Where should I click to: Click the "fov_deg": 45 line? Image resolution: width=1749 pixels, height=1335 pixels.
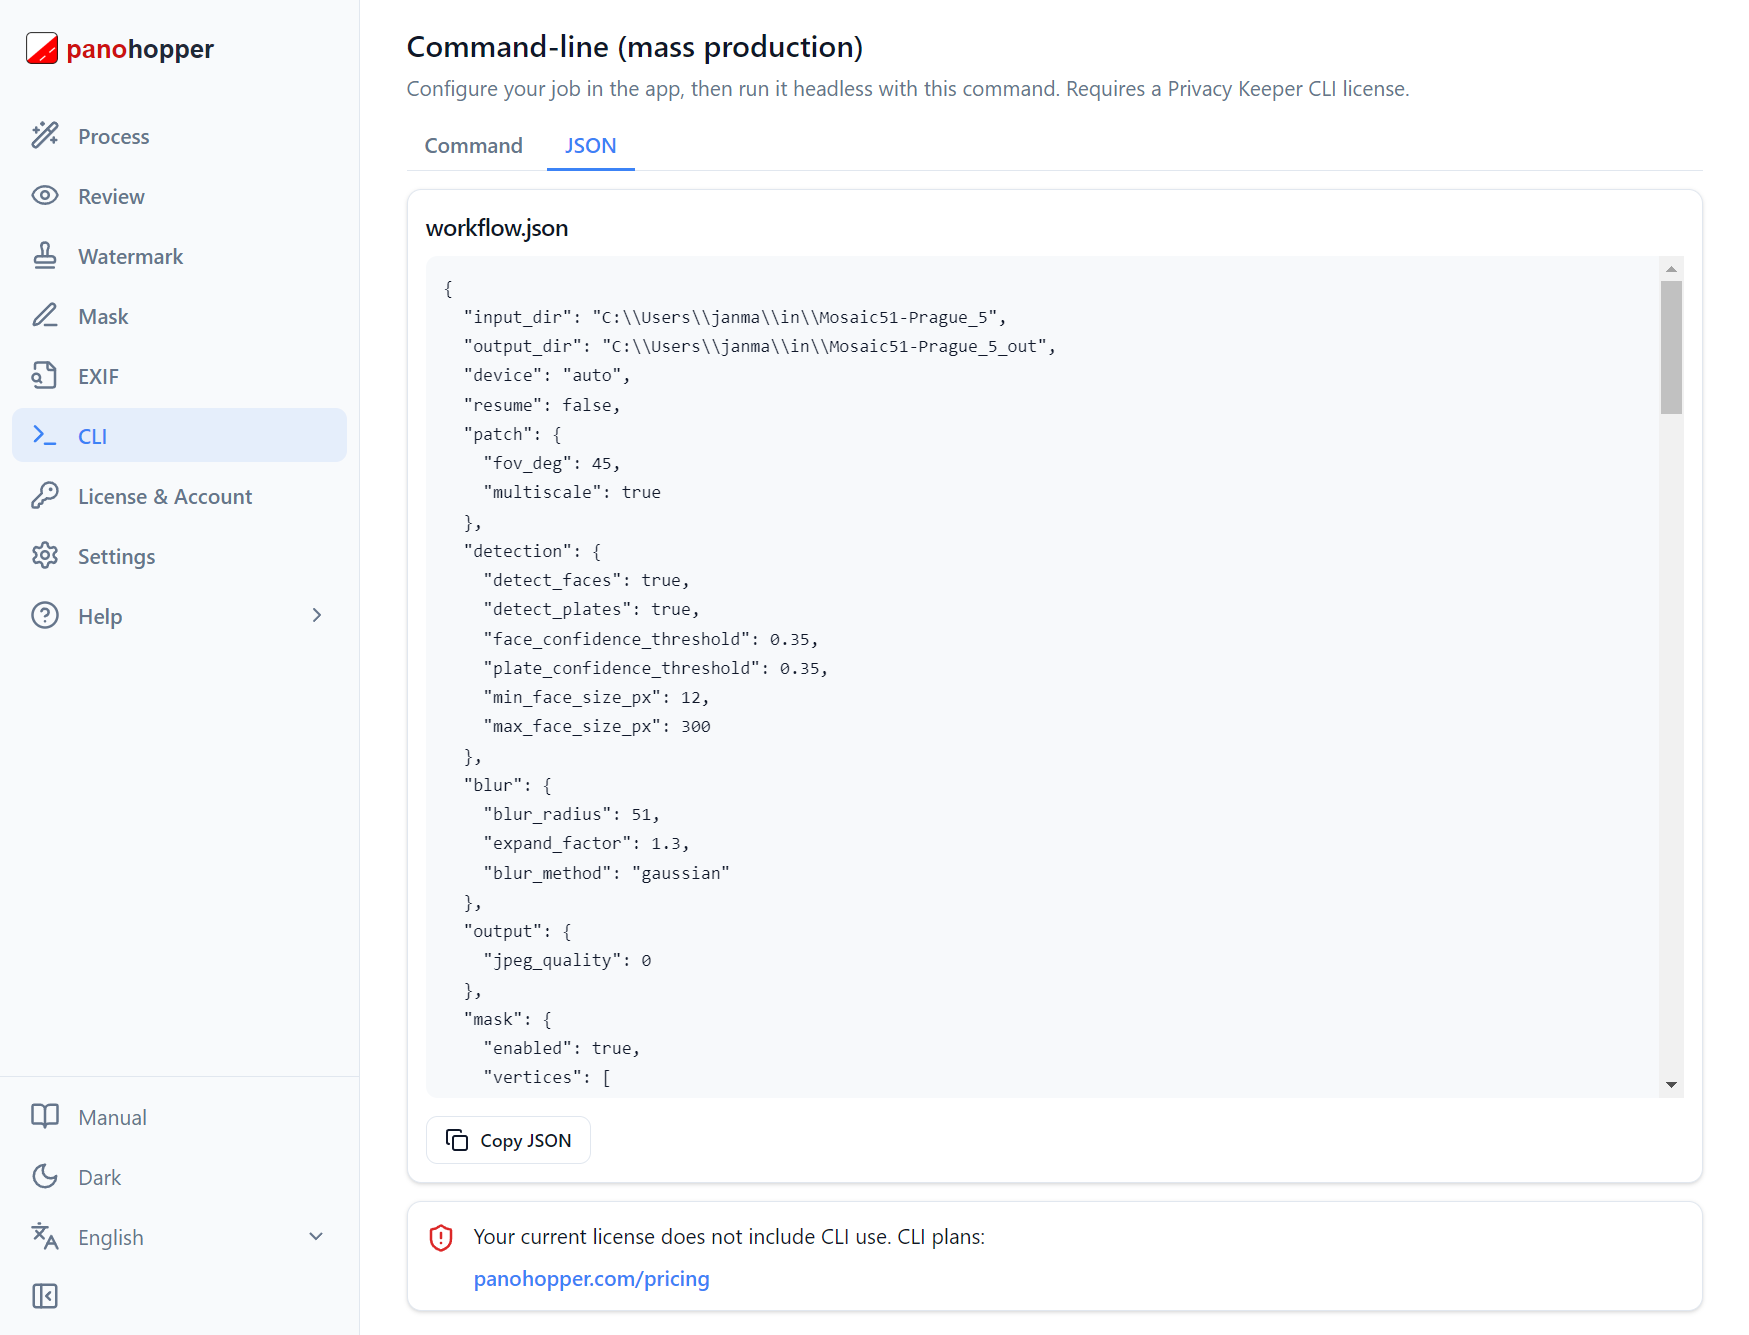point(552,463)
